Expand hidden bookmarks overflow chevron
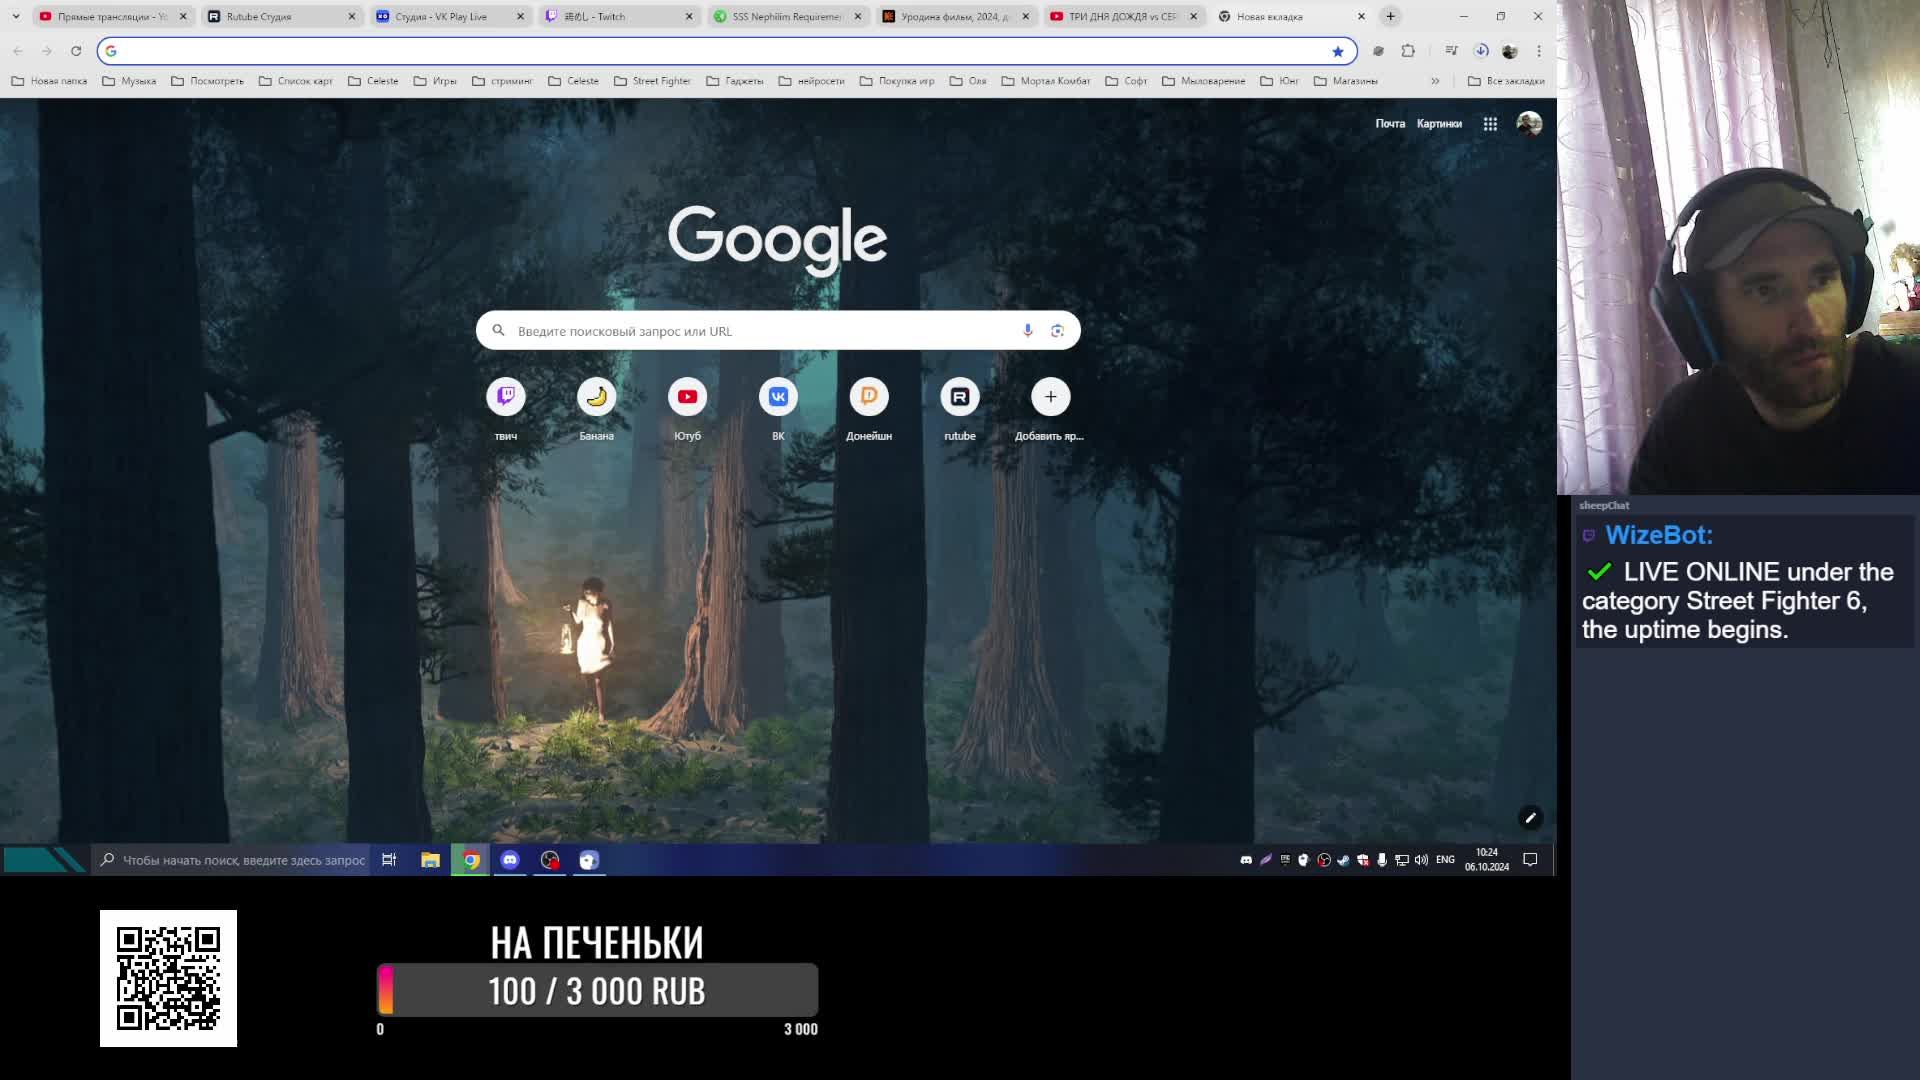Image resolution: width=1920 pixels, height=1080 pixels. pyautogui.click(x=1435, y=81)
